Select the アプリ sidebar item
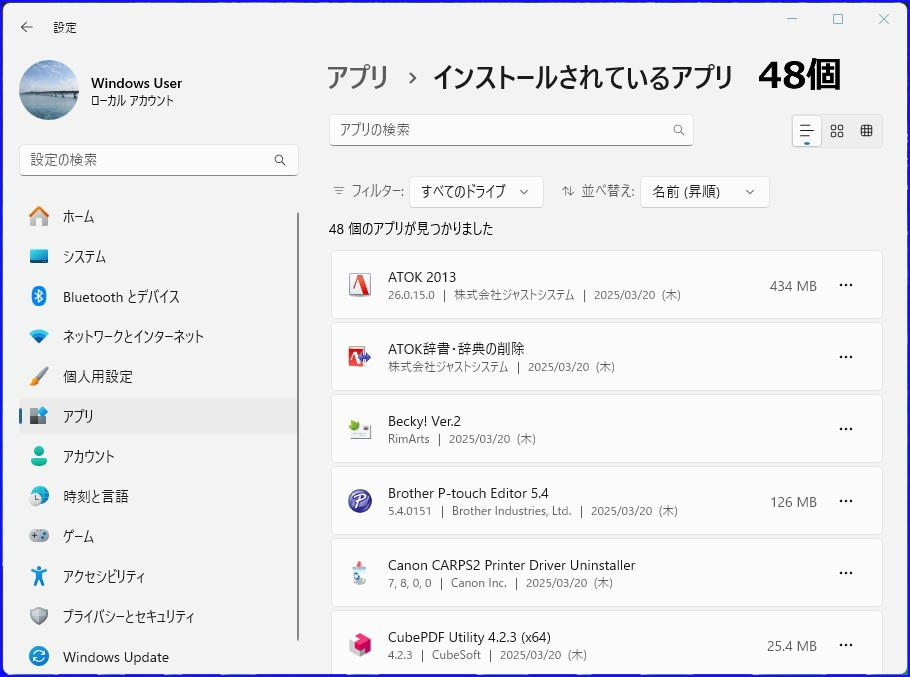Screen dimensions: 910x677 158,416
